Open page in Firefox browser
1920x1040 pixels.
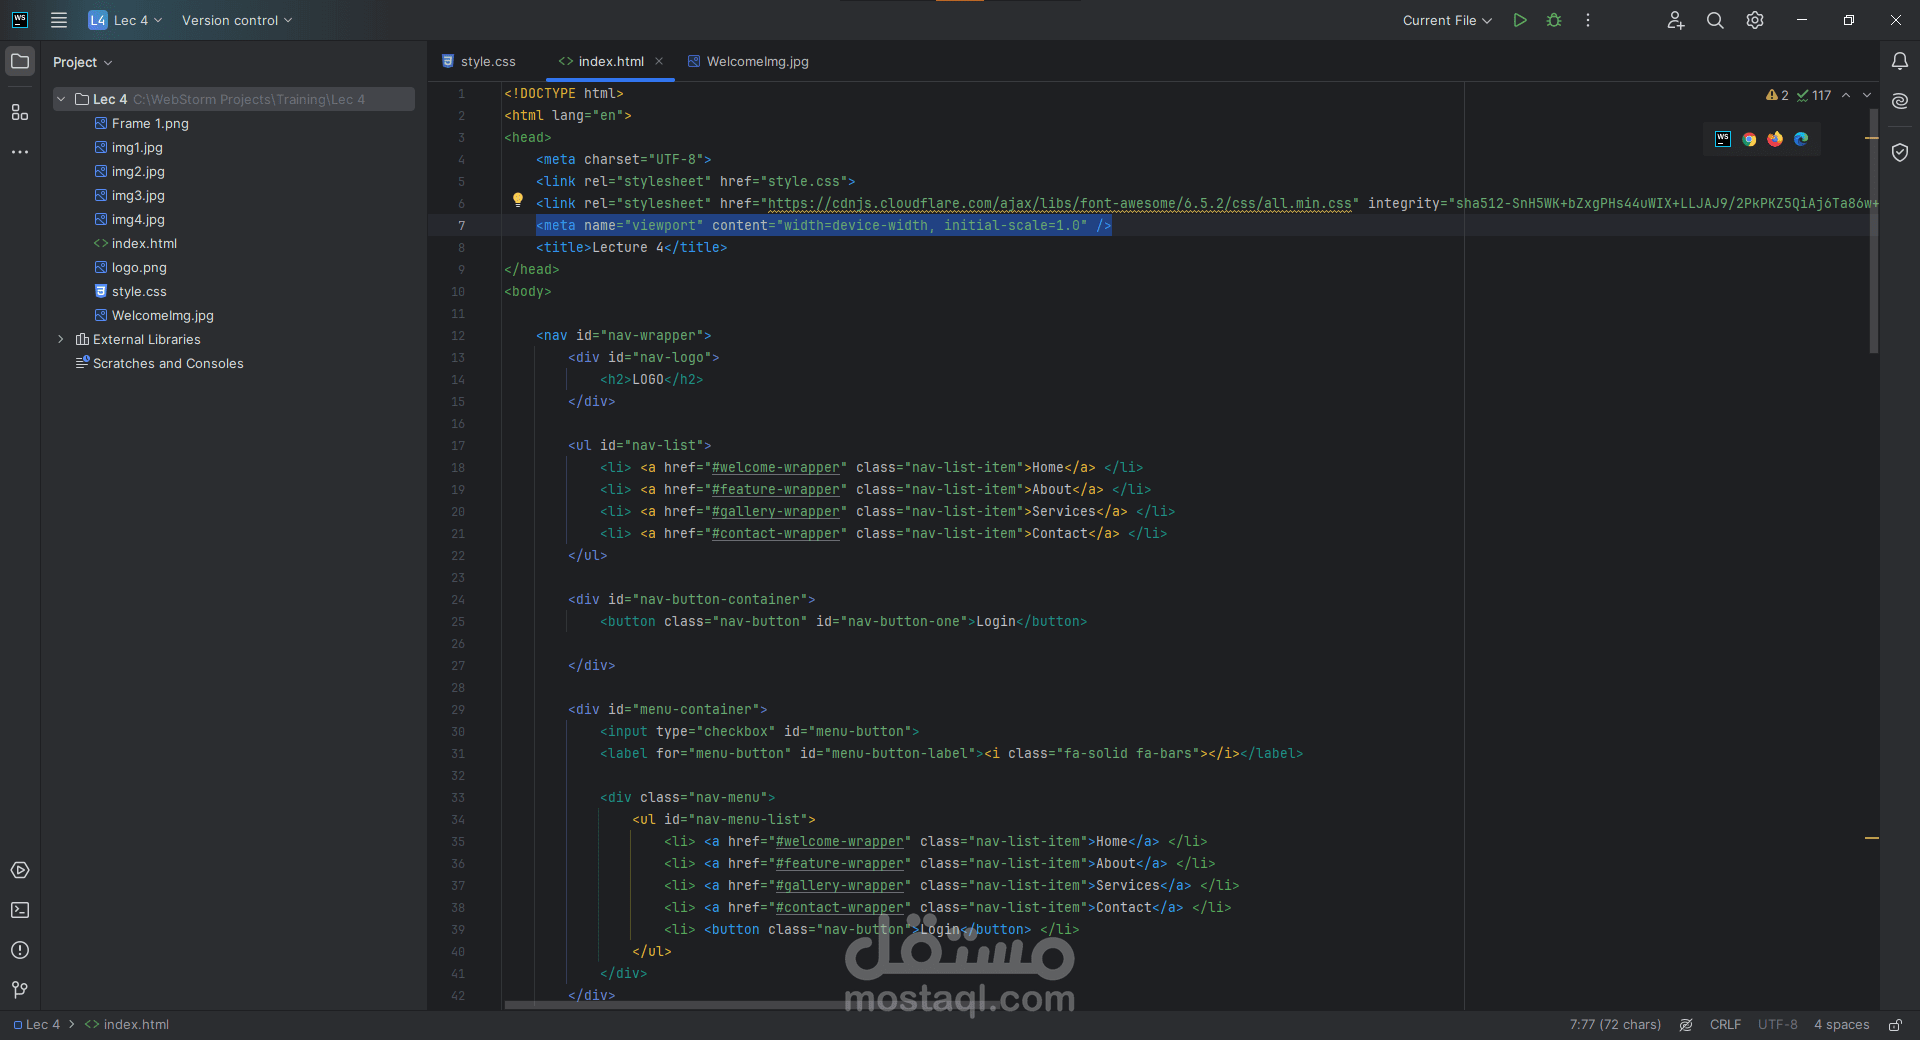point(1775,139)
